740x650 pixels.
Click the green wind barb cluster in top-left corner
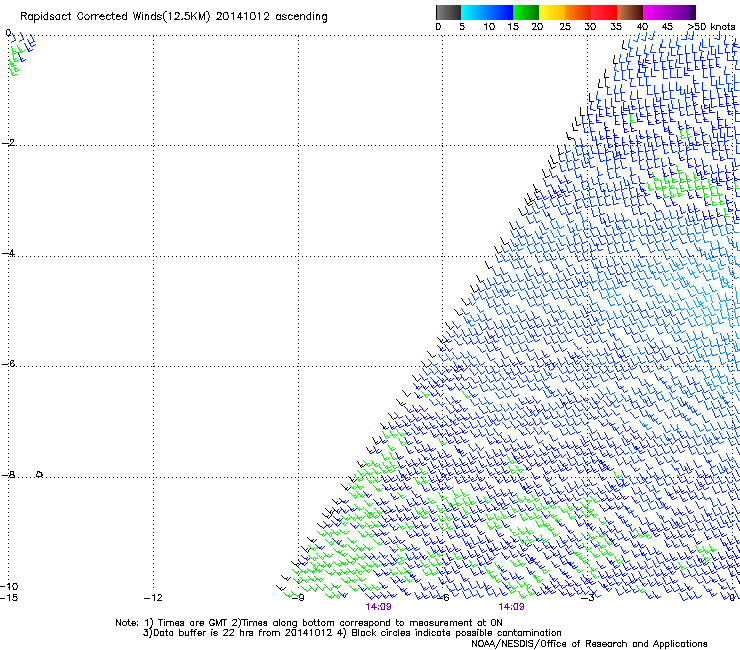15,61
